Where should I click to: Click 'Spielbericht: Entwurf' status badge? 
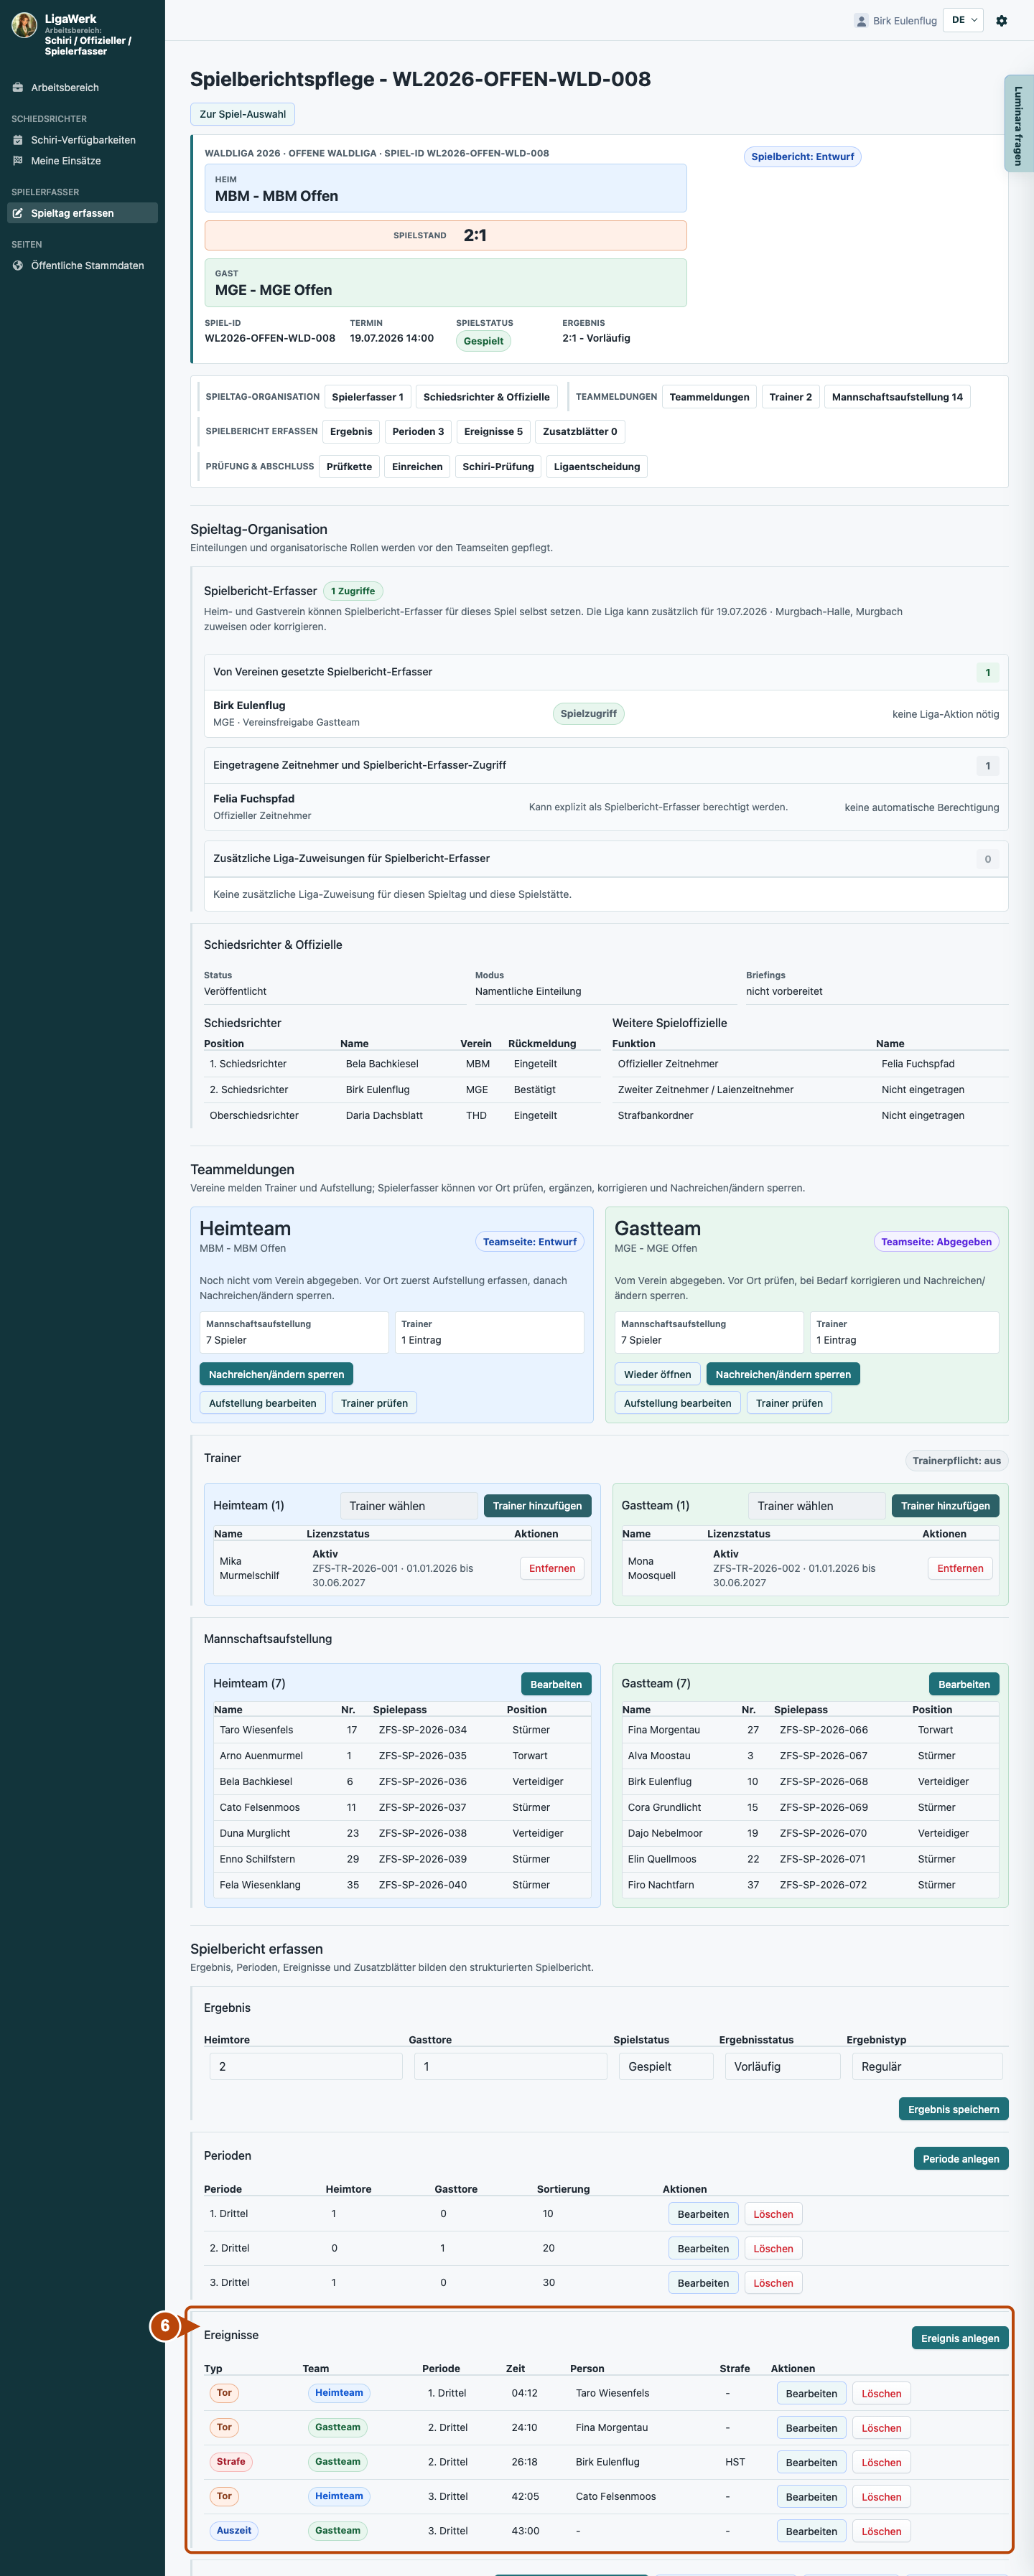pos(802,156)
